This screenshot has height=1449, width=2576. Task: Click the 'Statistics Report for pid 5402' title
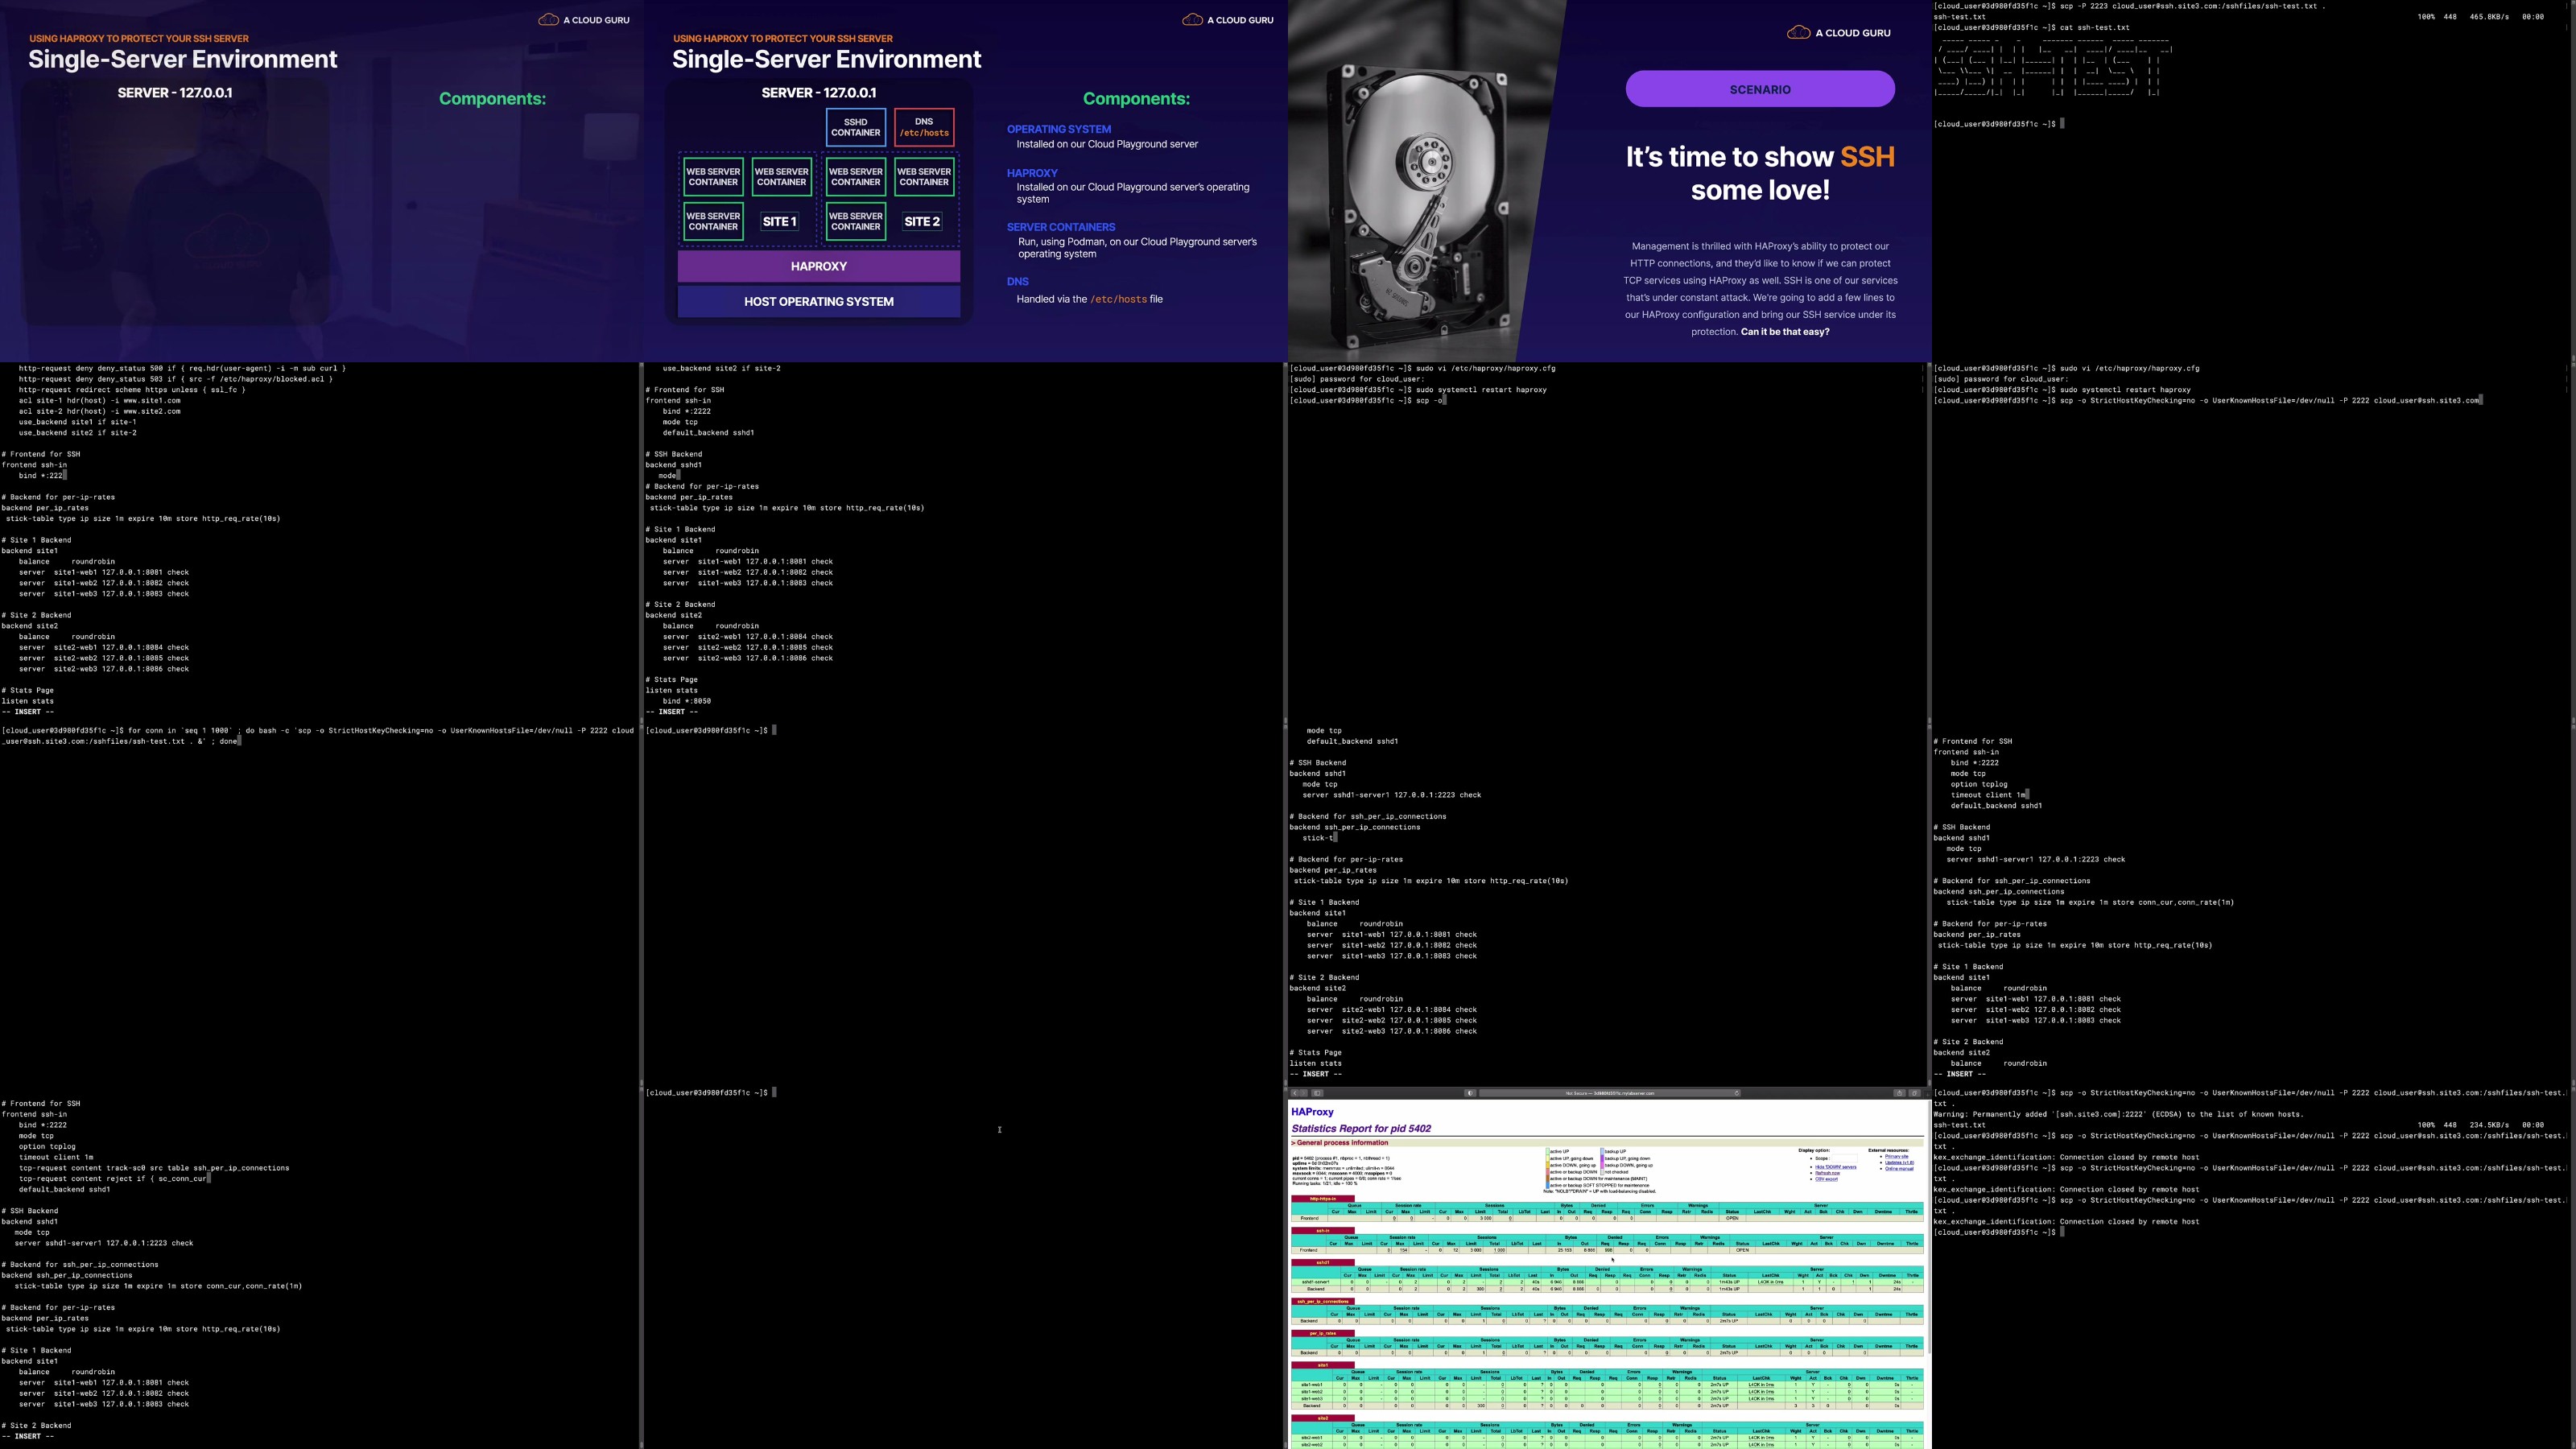1361,1128
